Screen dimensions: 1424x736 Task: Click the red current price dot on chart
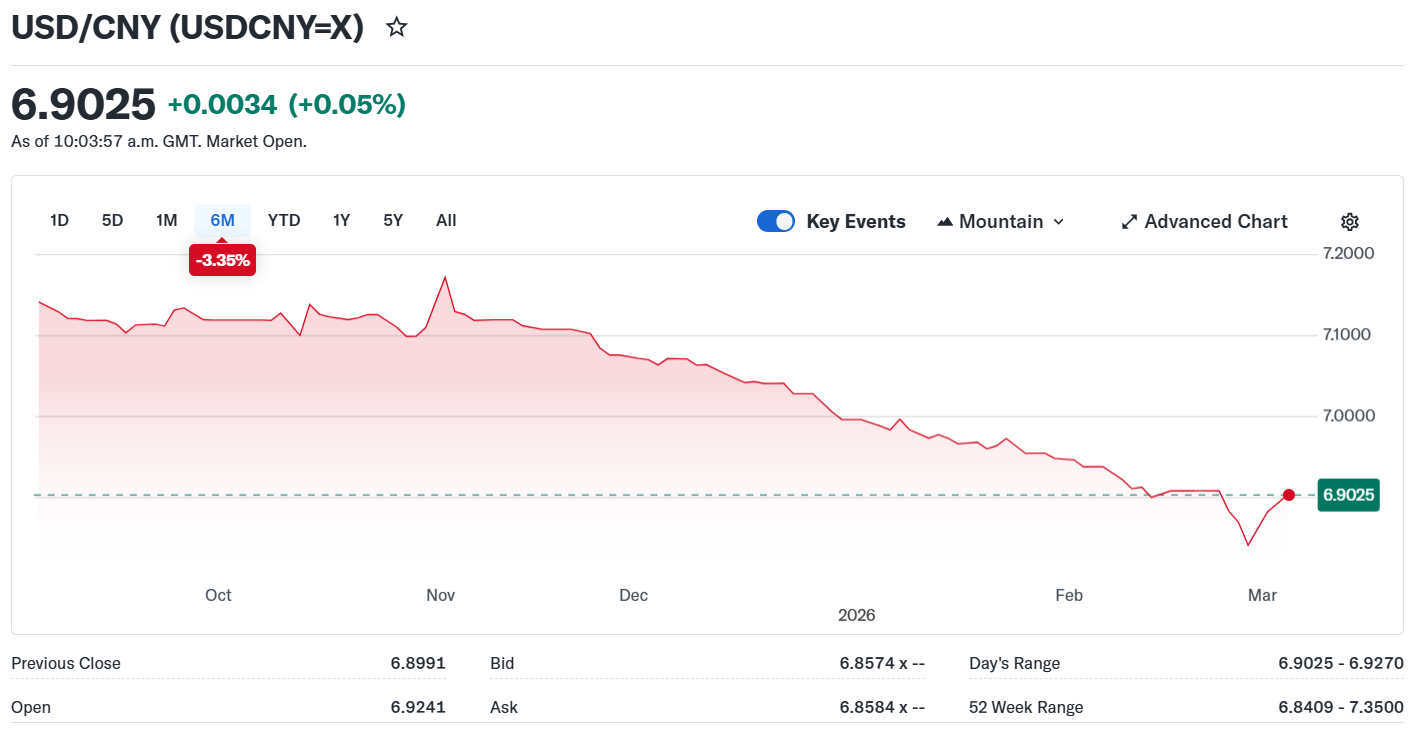point(1289,495)
